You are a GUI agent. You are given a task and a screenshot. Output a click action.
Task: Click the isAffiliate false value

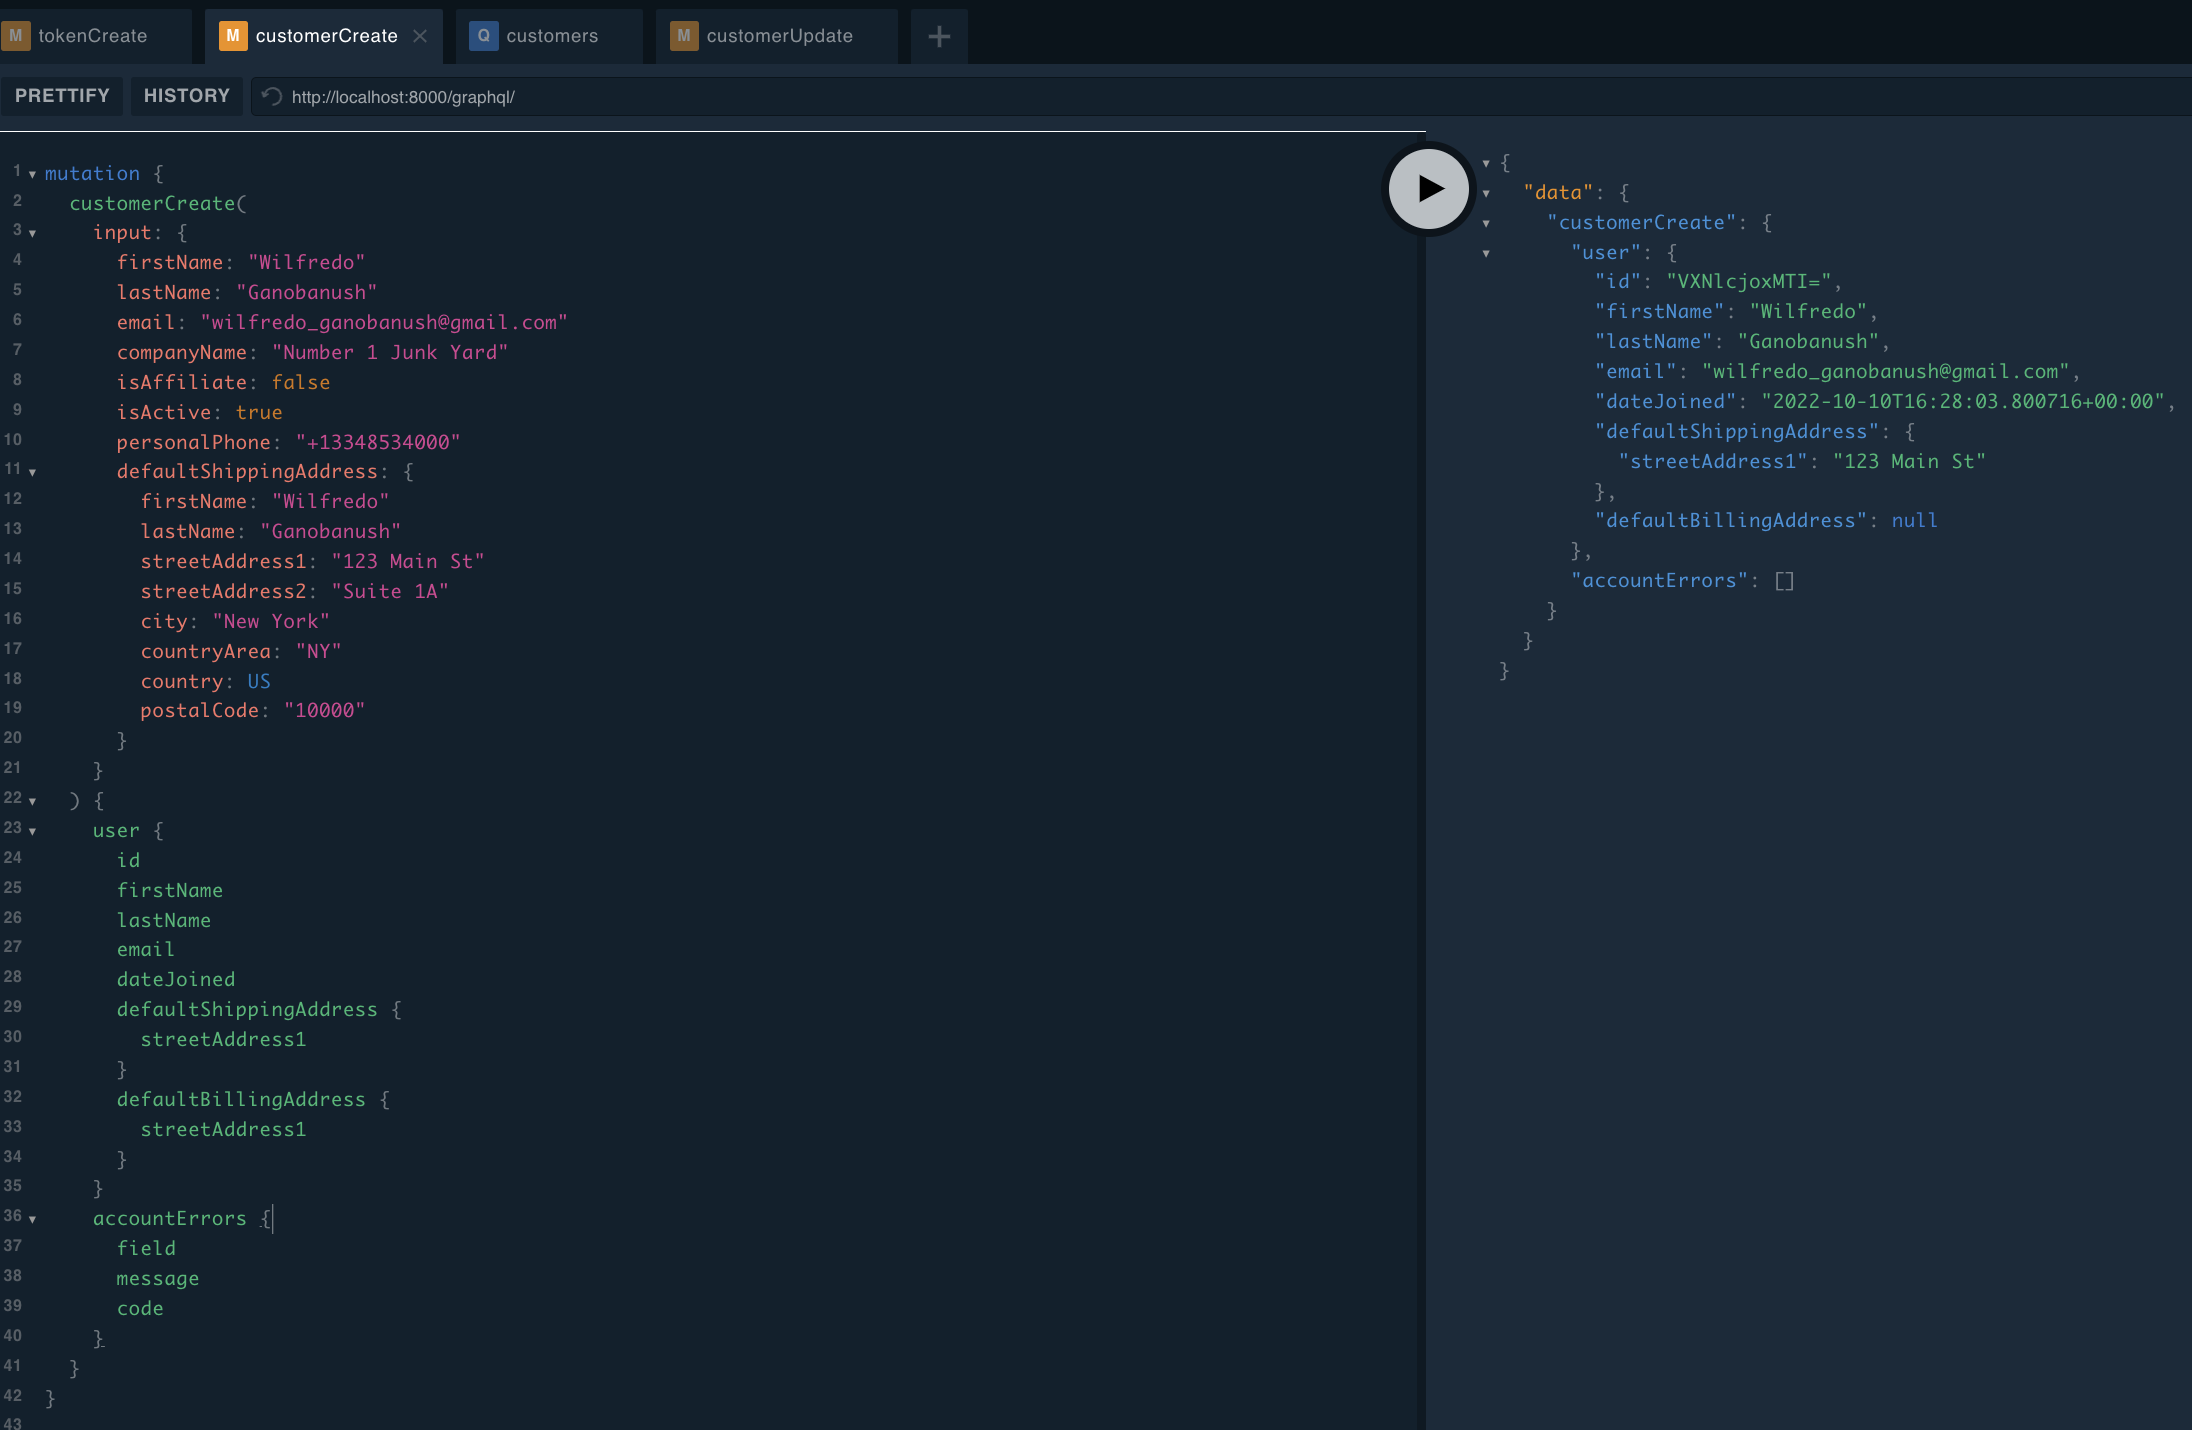(301, 382)
